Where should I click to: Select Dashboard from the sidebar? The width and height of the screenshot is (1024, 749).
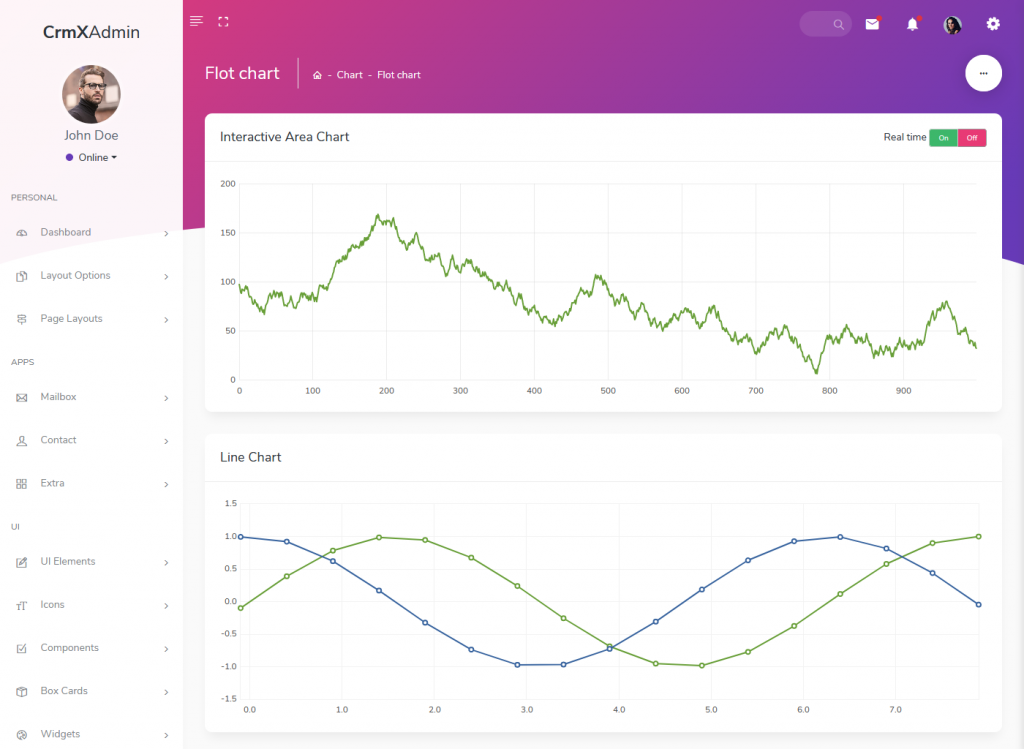(x=65, y=232)
